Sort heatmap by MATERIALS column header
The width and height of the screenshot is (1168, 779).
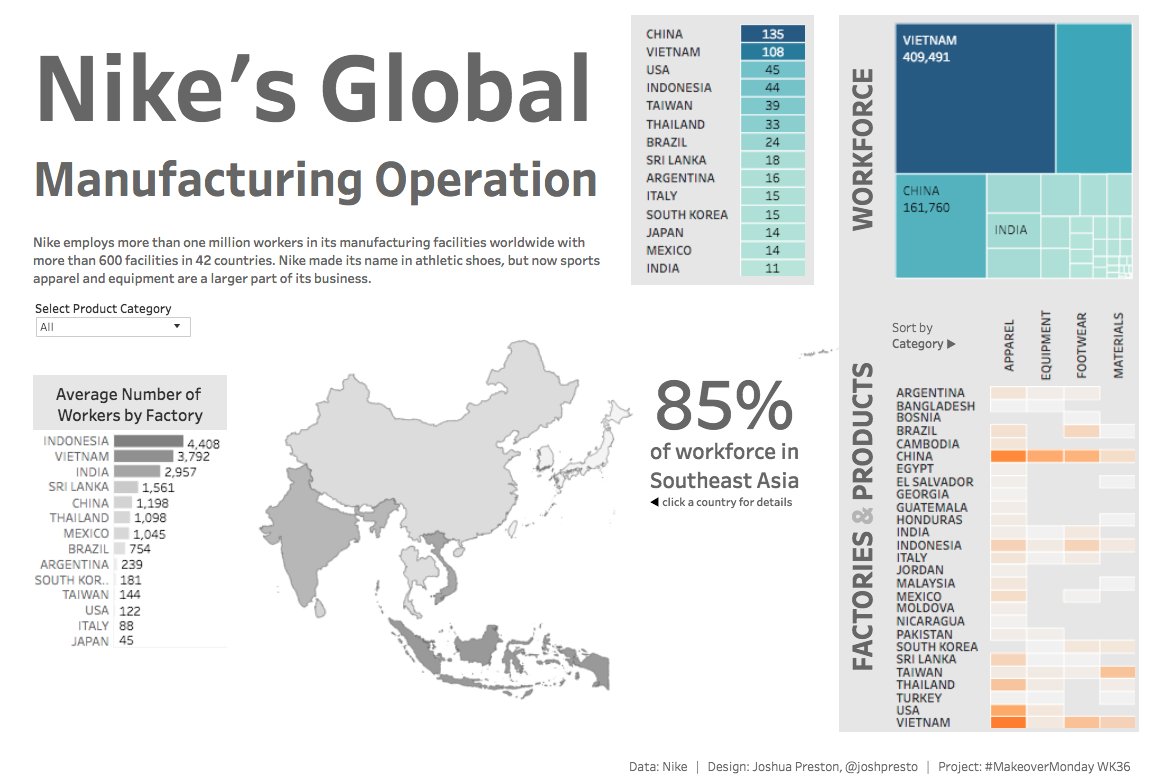coord(1118,345)
